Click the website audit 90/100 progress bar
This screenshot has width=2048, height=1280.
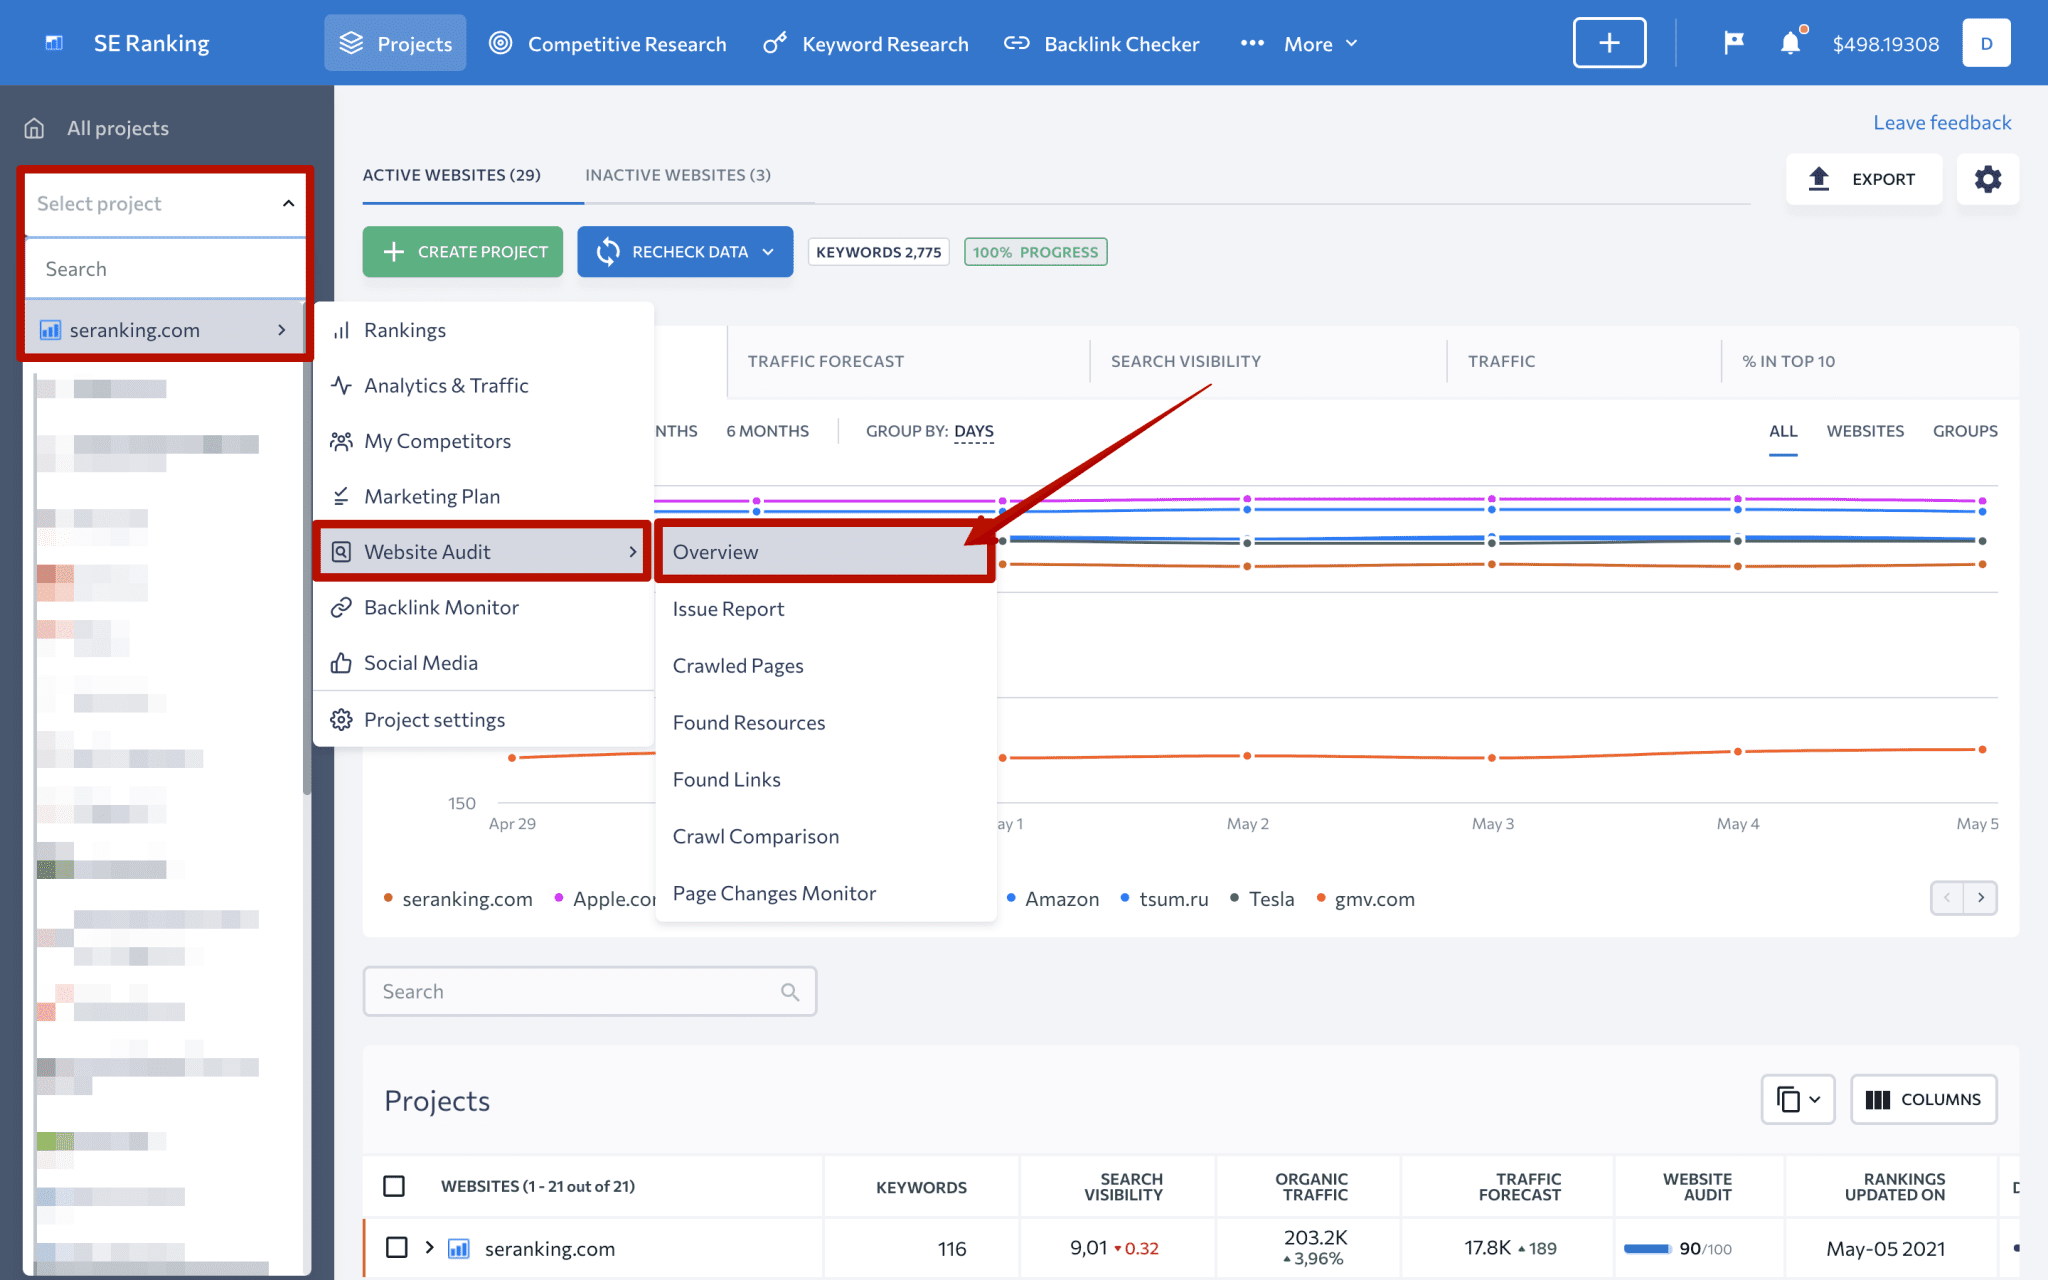(x=1646, y=1248)
